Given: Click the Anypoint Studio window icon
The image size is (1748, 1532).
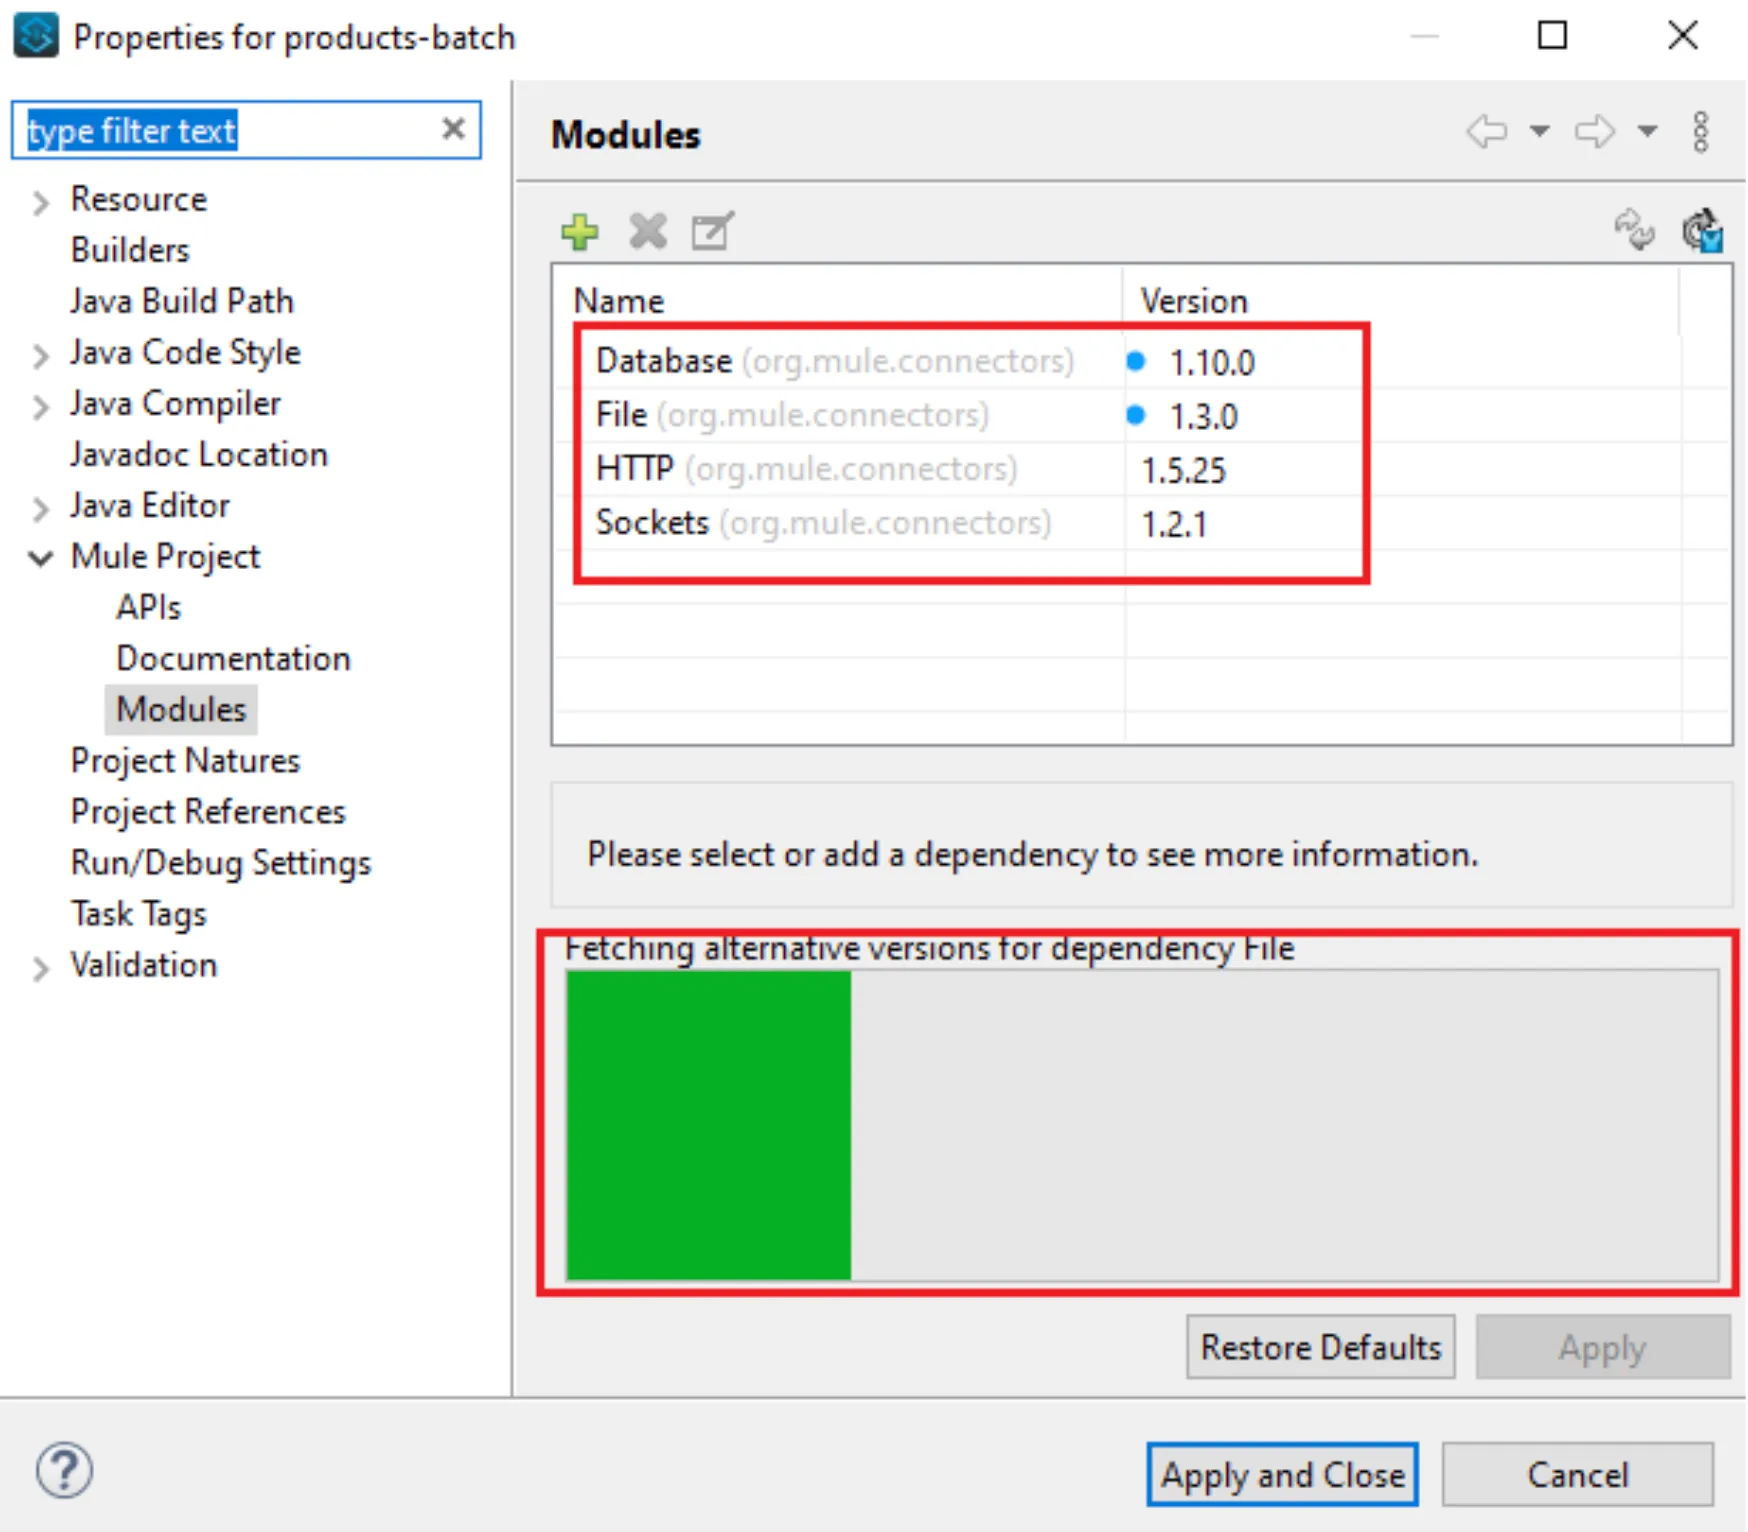Looking at the screenshot, I should click(x=35, y=36).
